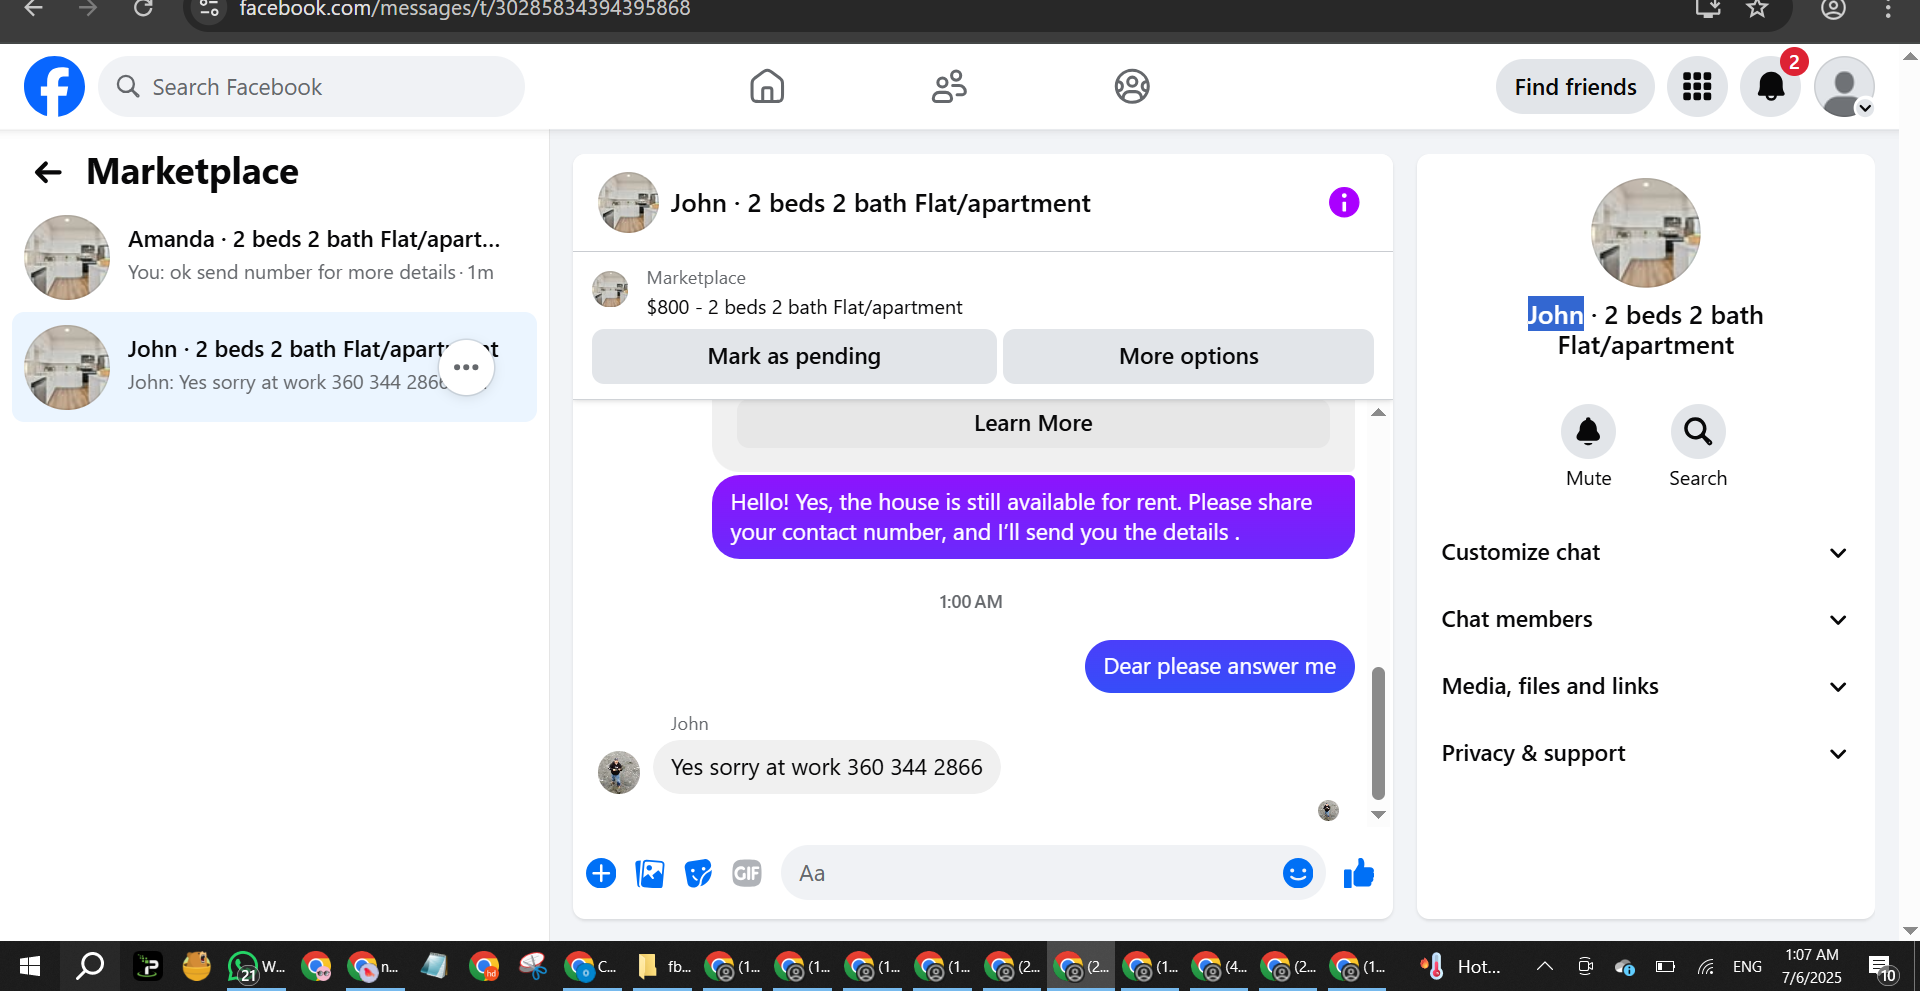The image size is (1920, 991).
Task: Open browser site info icon in address bar
Action: (209, 9)
